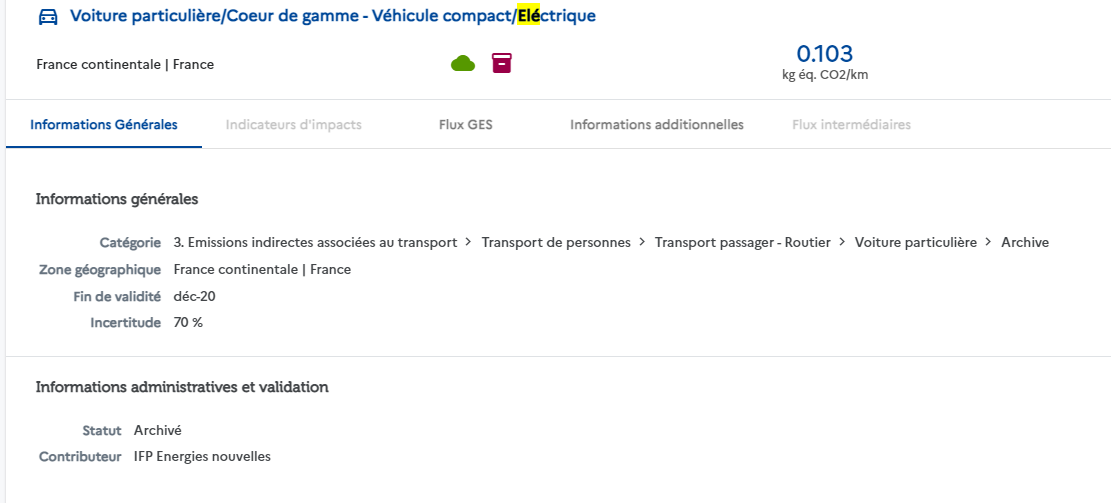Click the IFP Energies nouvelles contributor
This screenshot has width=1111, height=503.
[202, 457]
